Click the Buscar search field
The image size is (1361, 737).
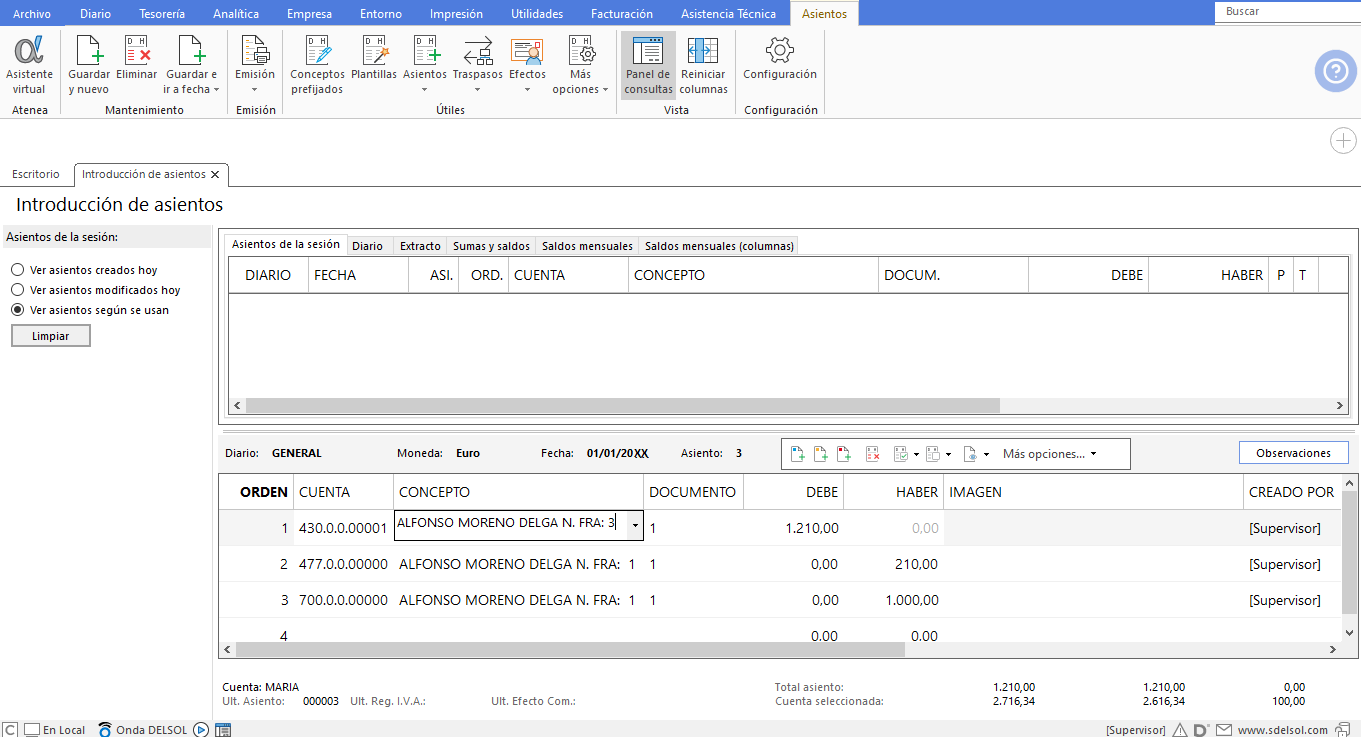(1288, 12)
